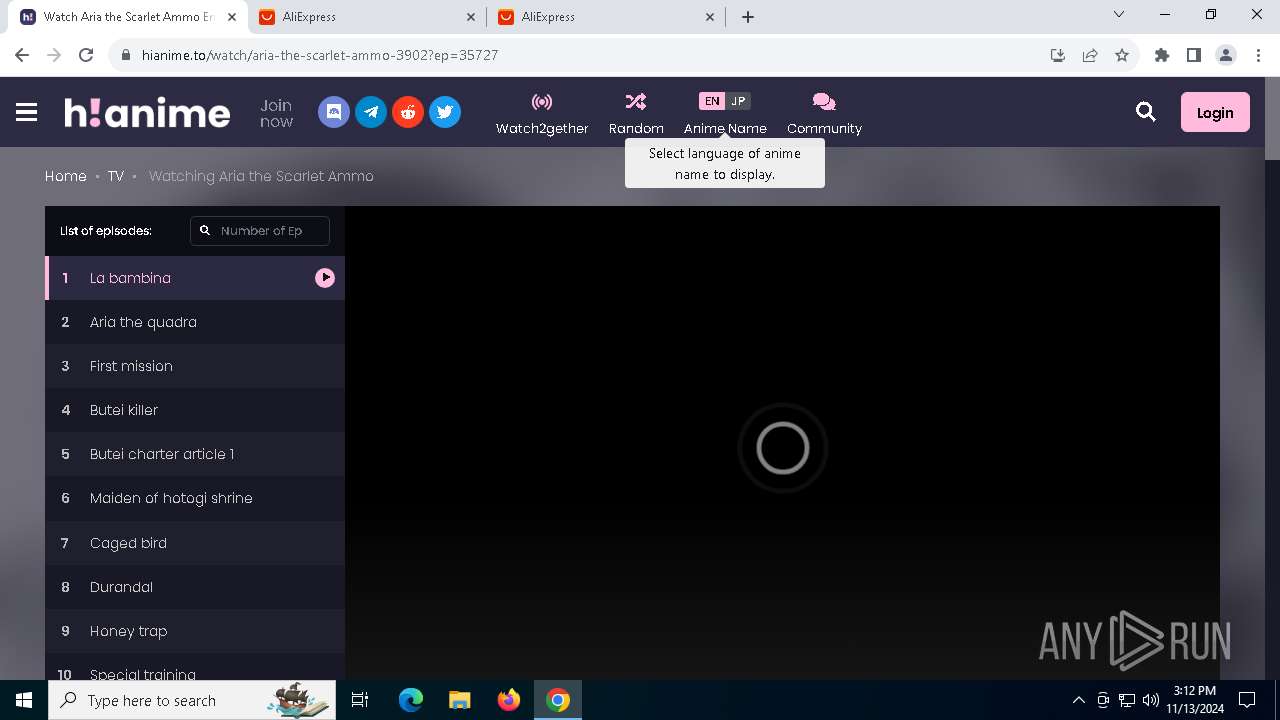Go back to the previous page

22,55
